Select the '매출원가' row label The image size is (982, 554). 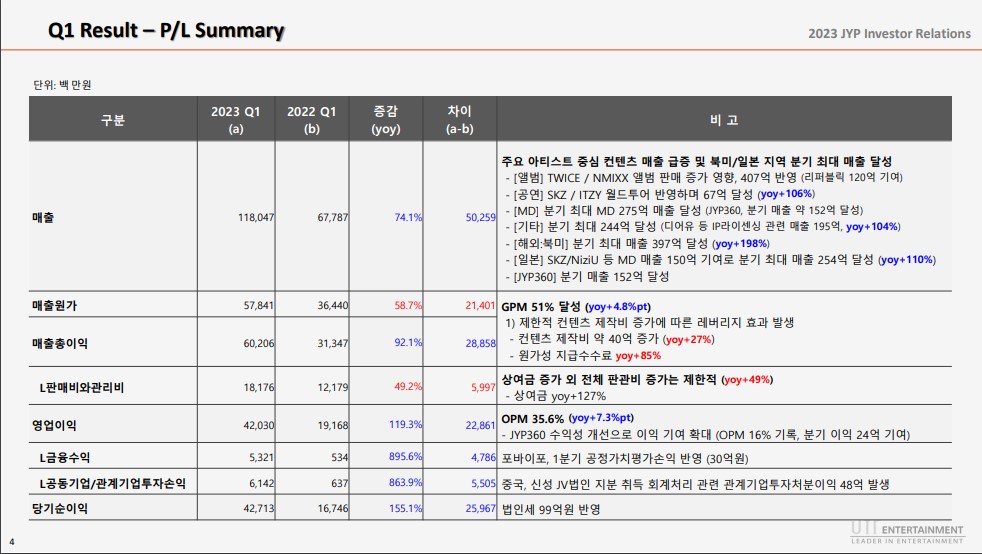coord(54,305)
